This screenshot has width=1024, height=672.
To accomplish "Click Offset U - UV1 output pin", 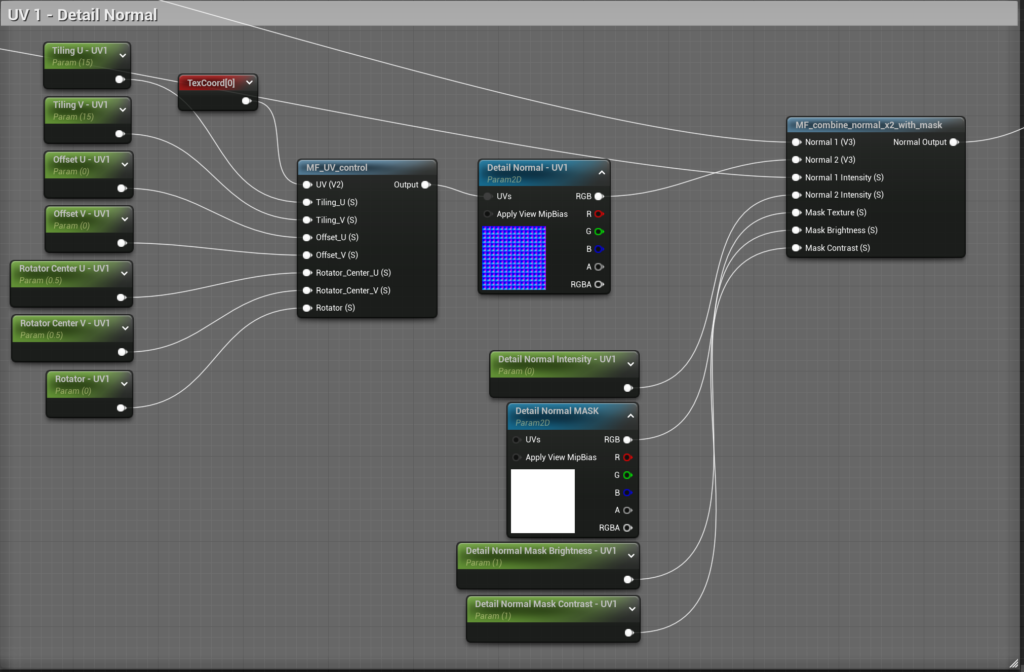I will tap(121, 189).
